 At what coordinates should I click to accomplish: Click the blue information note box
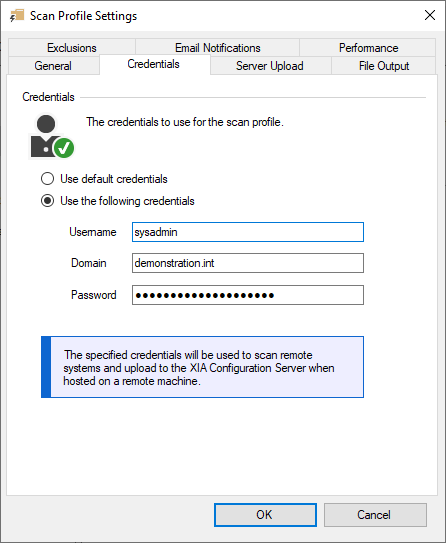tap(202, 367)
